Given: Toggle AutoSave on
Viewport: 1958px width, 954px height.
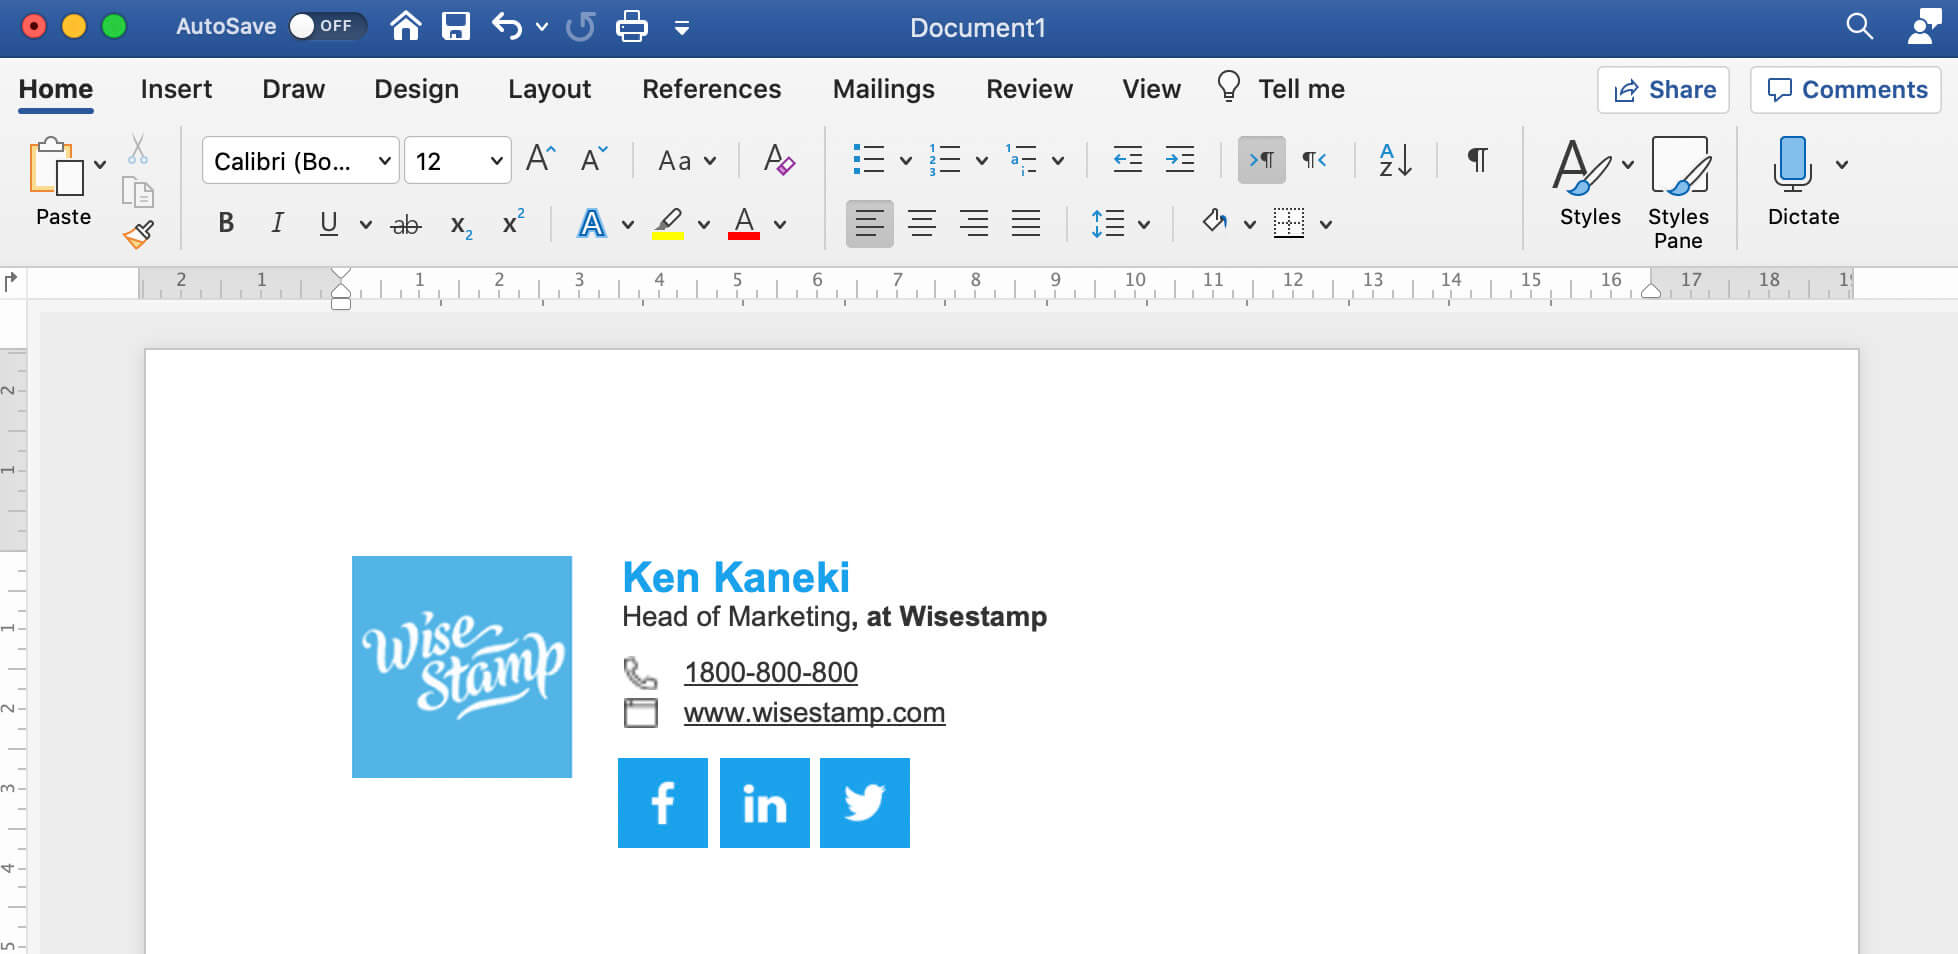Looking at the screenshot, I should [323, 26].
